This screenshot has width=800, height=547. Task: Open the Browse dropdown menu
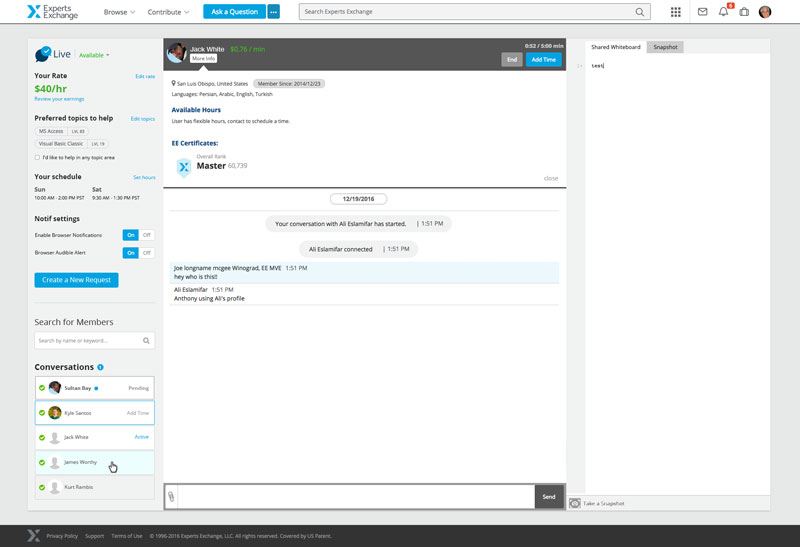click(119, 12)
